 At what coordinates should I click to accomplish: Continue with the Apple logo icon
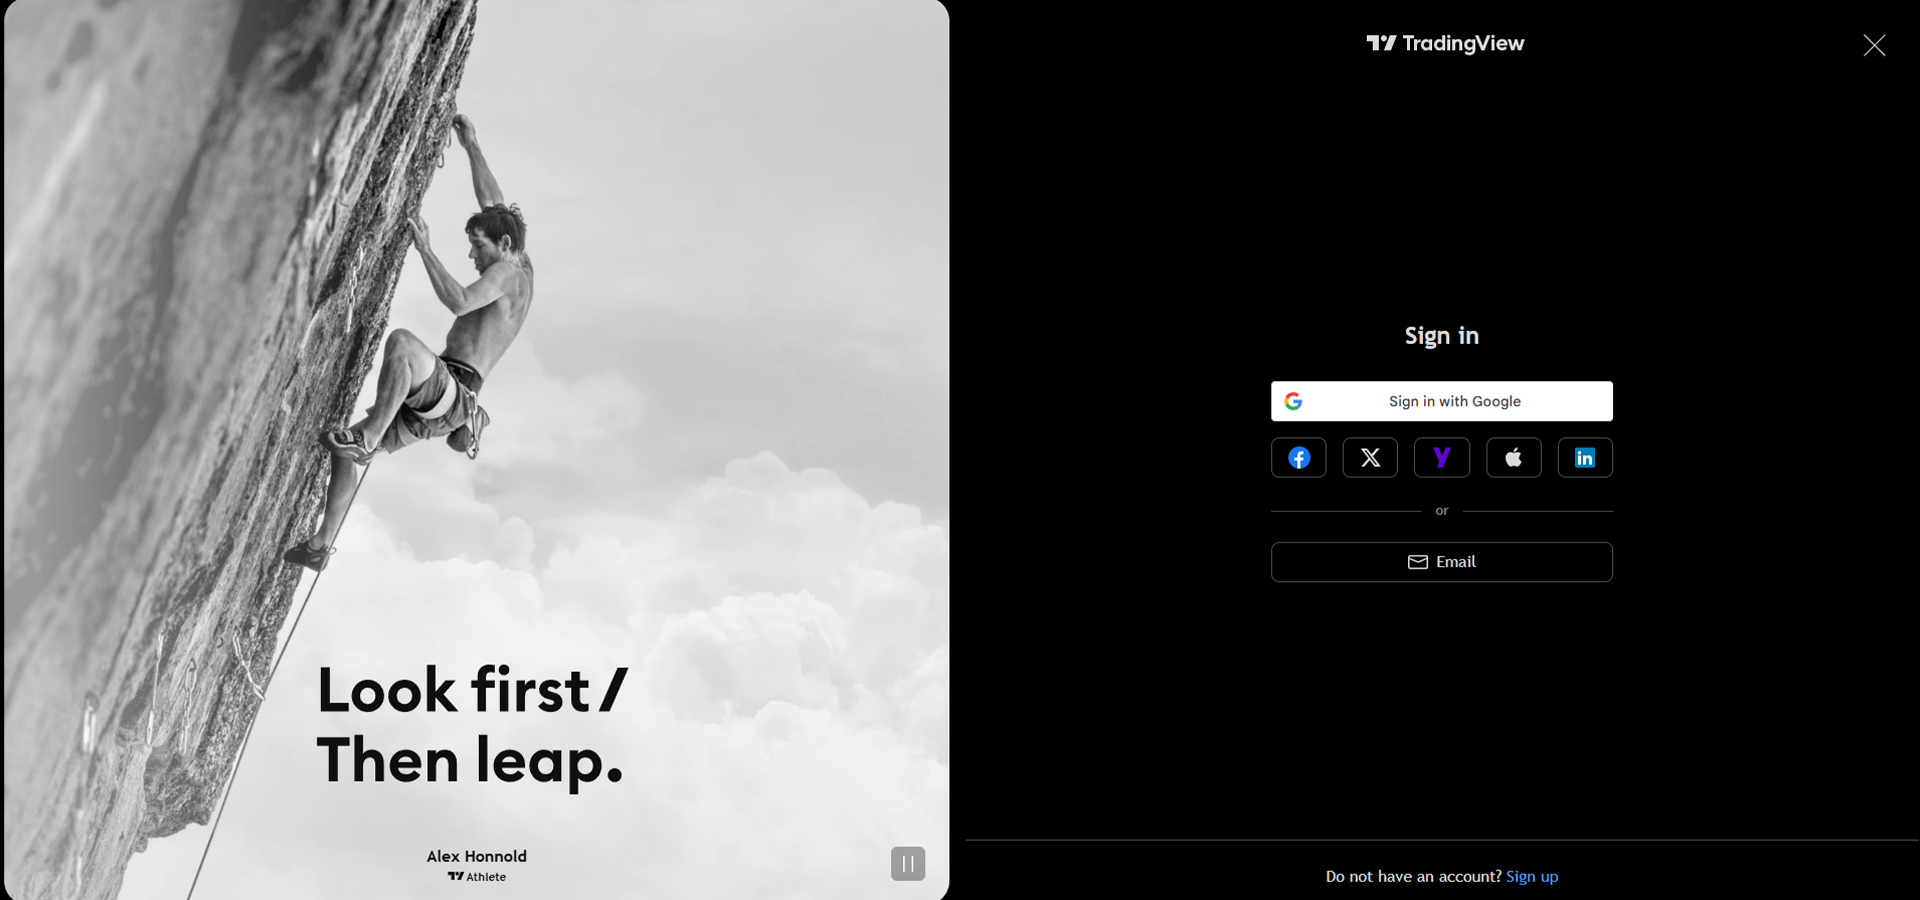coord(1513,458)
